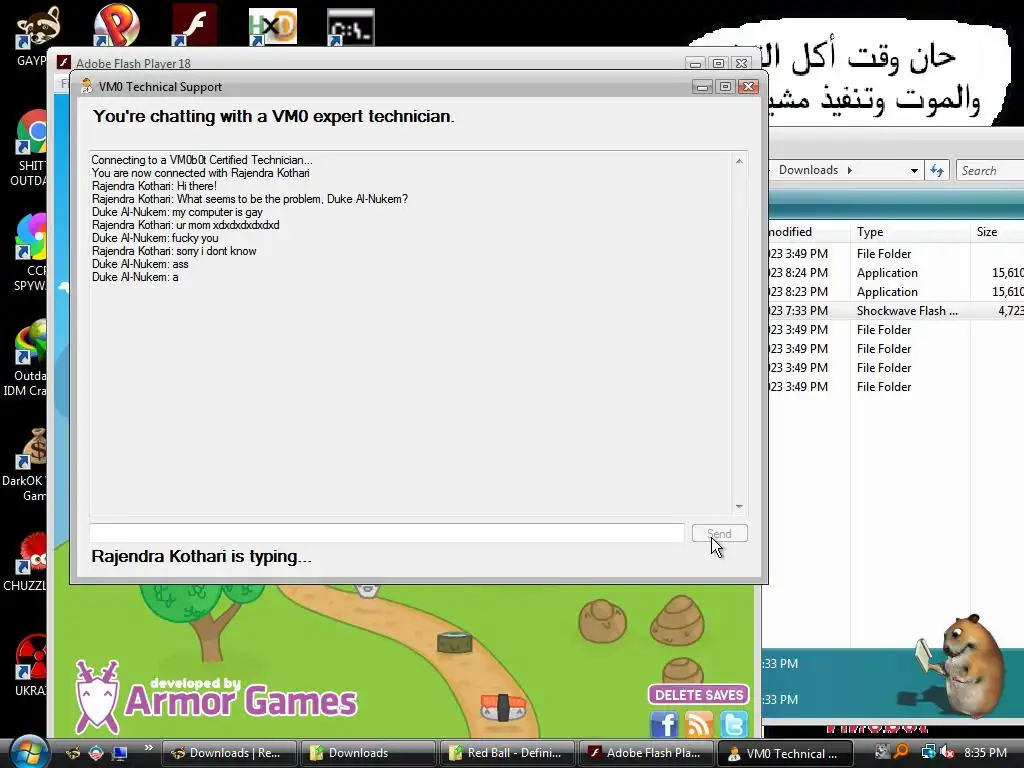Click the chat log scrollbar down arrow
Viewport: 1024px width, 768px height.
tap(739, 507)
